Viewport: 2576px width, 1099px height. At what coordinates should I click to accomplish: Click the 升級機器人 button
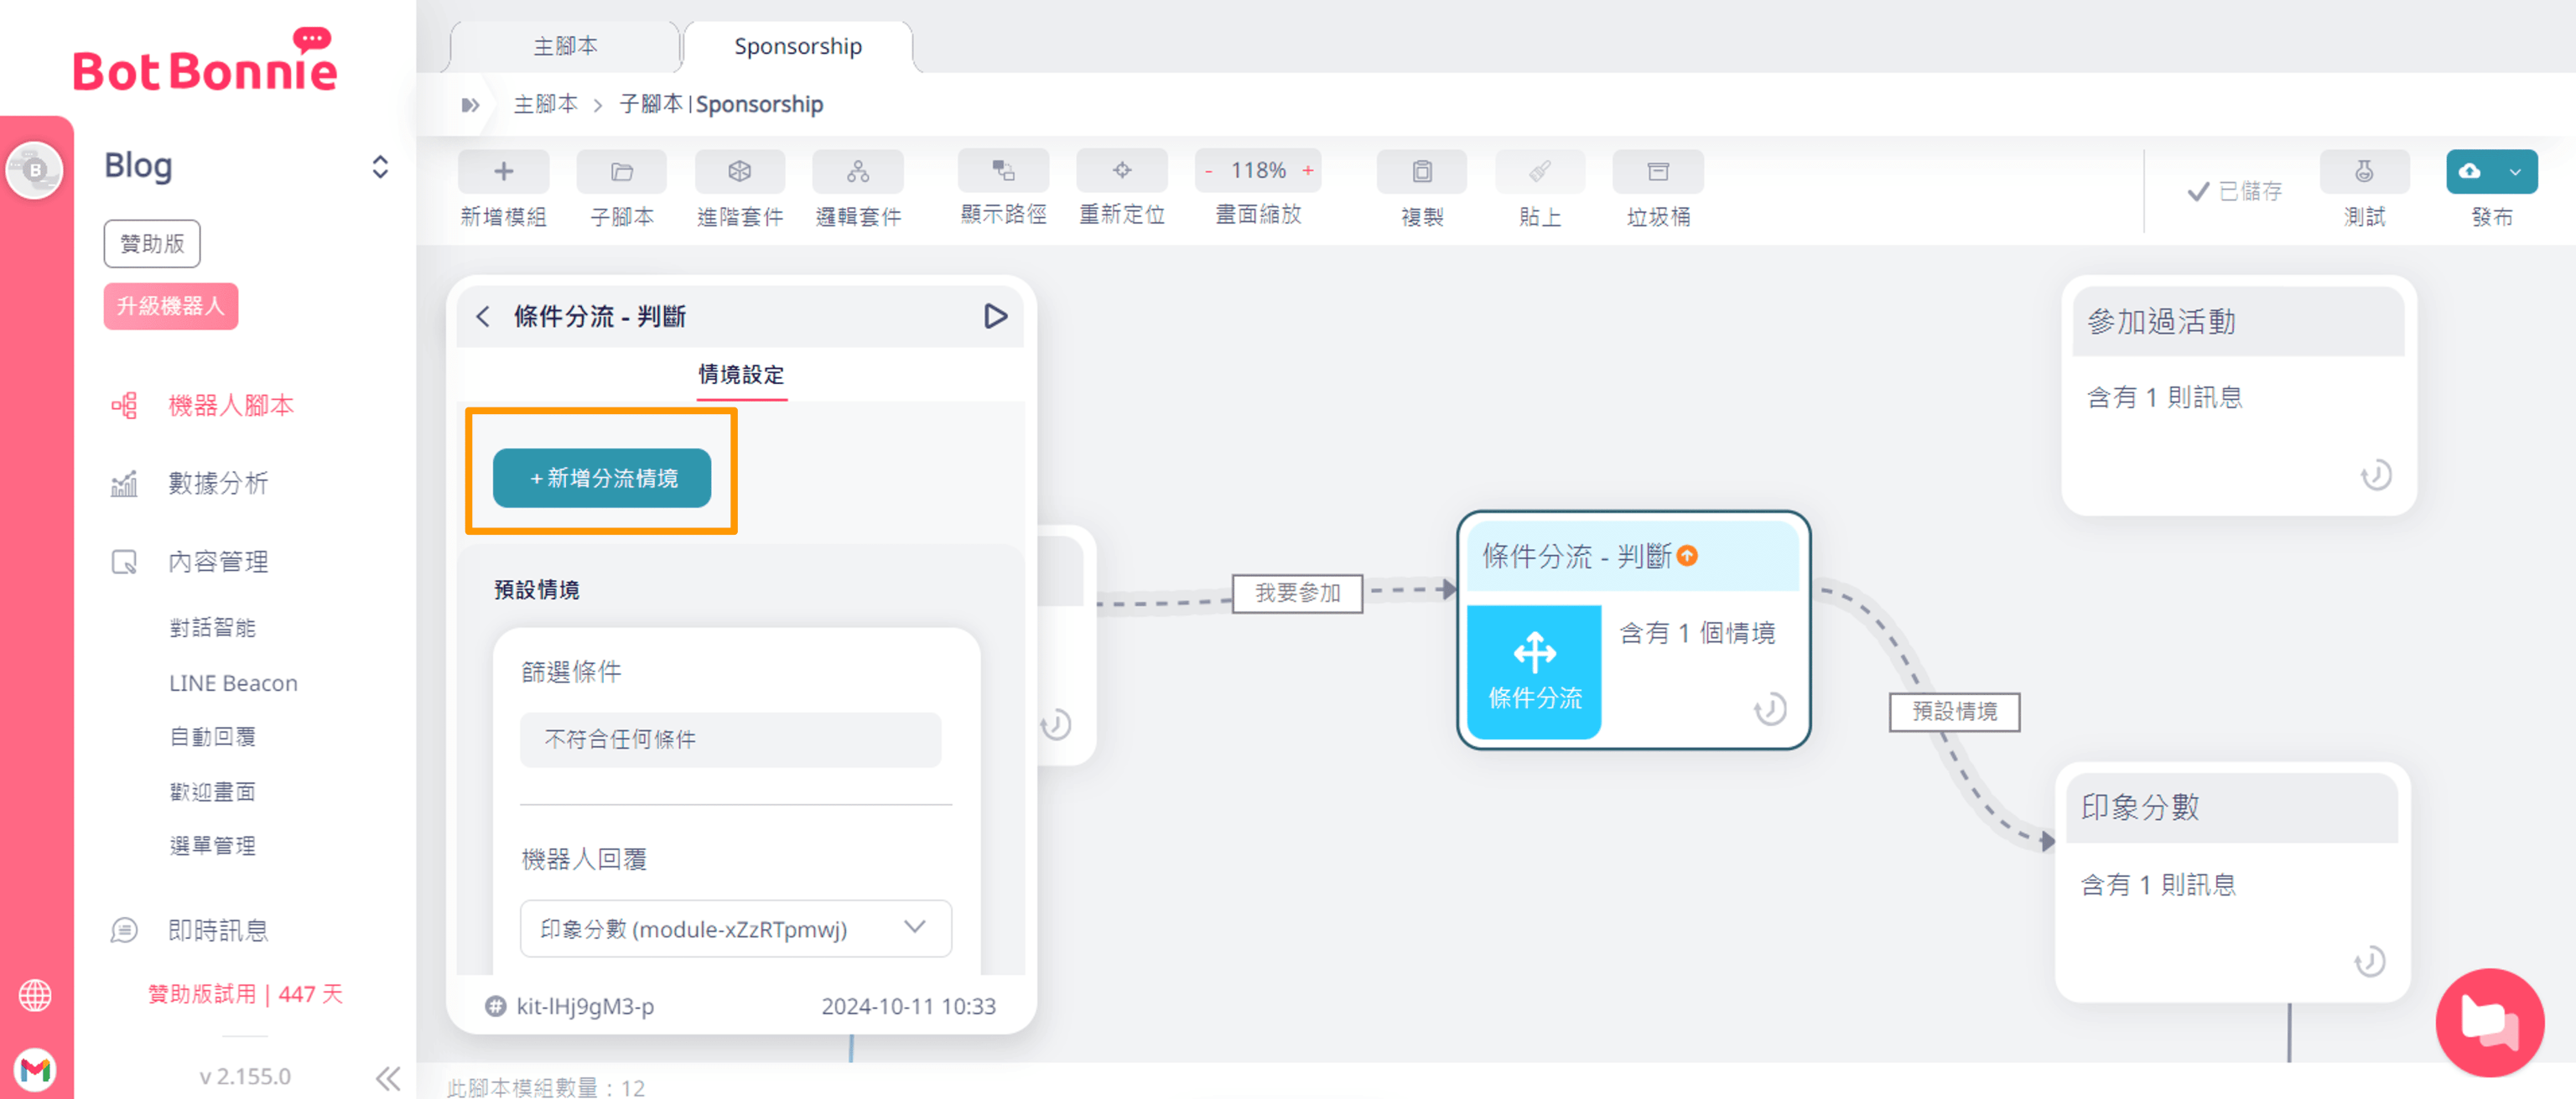coord(170,306)
